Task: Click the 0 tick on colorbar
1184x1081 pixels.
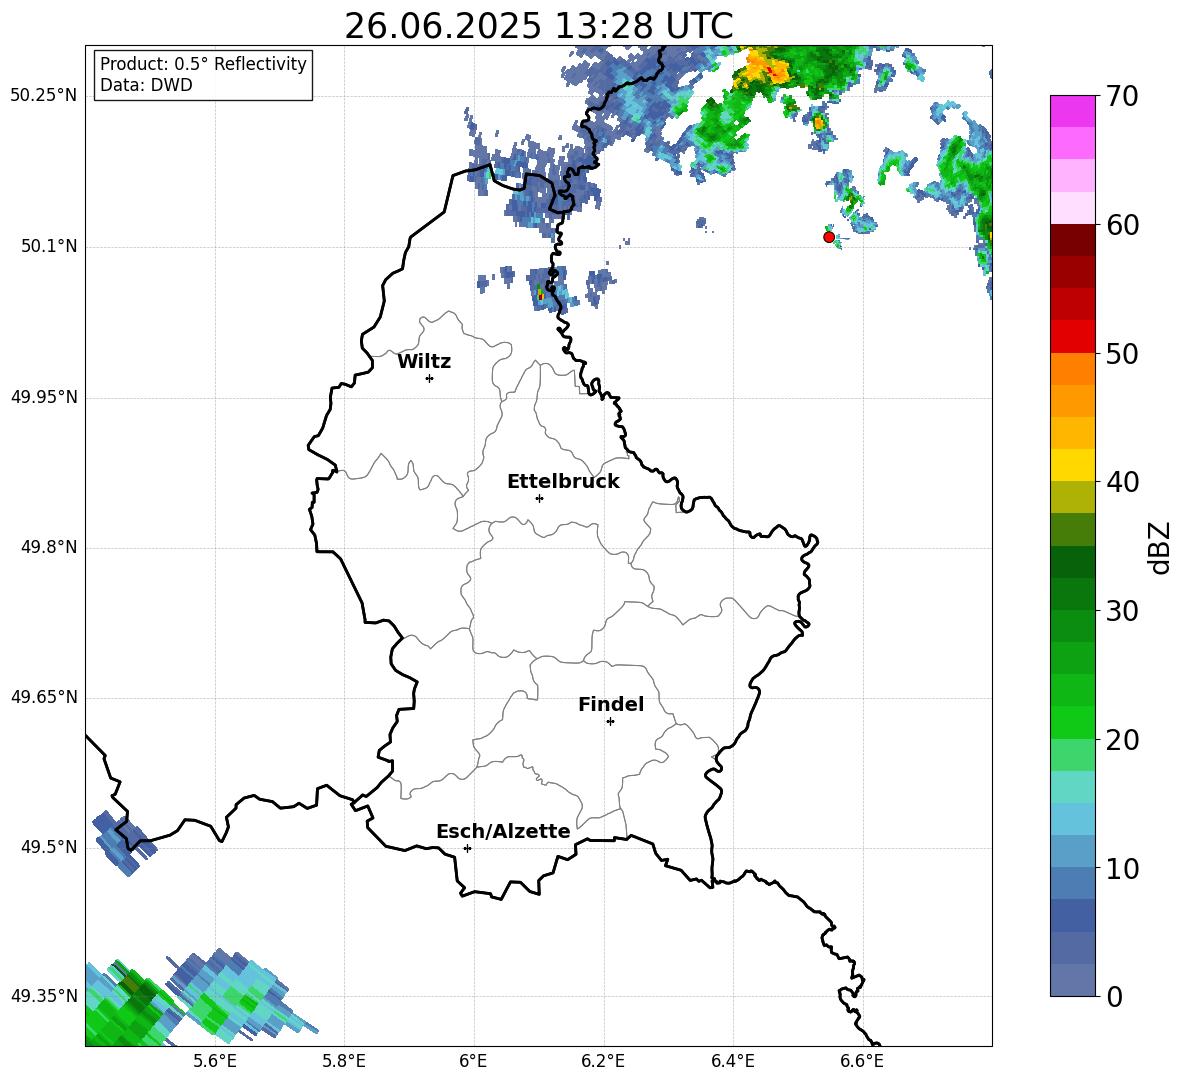Action: [x=1114, y=996]
